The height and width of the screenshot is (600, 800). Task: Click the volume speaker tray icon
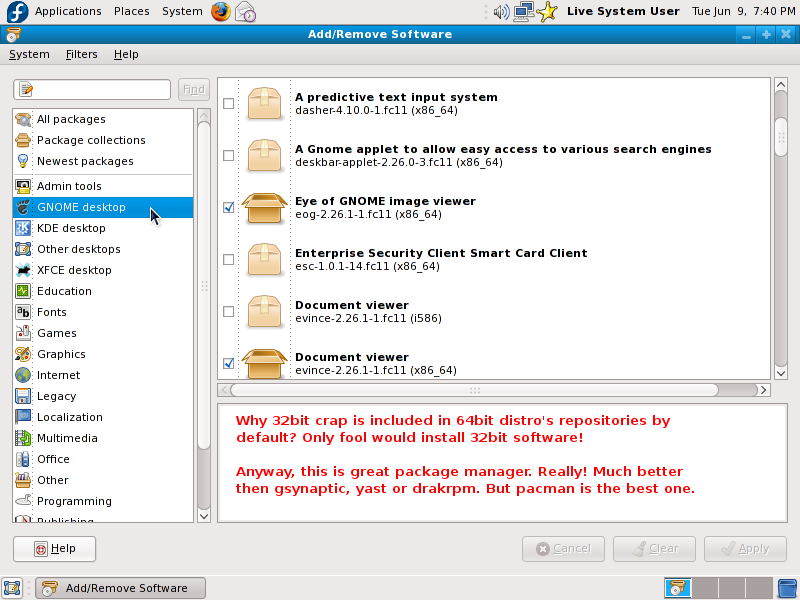pyautogui.click(x=501, y=11)
